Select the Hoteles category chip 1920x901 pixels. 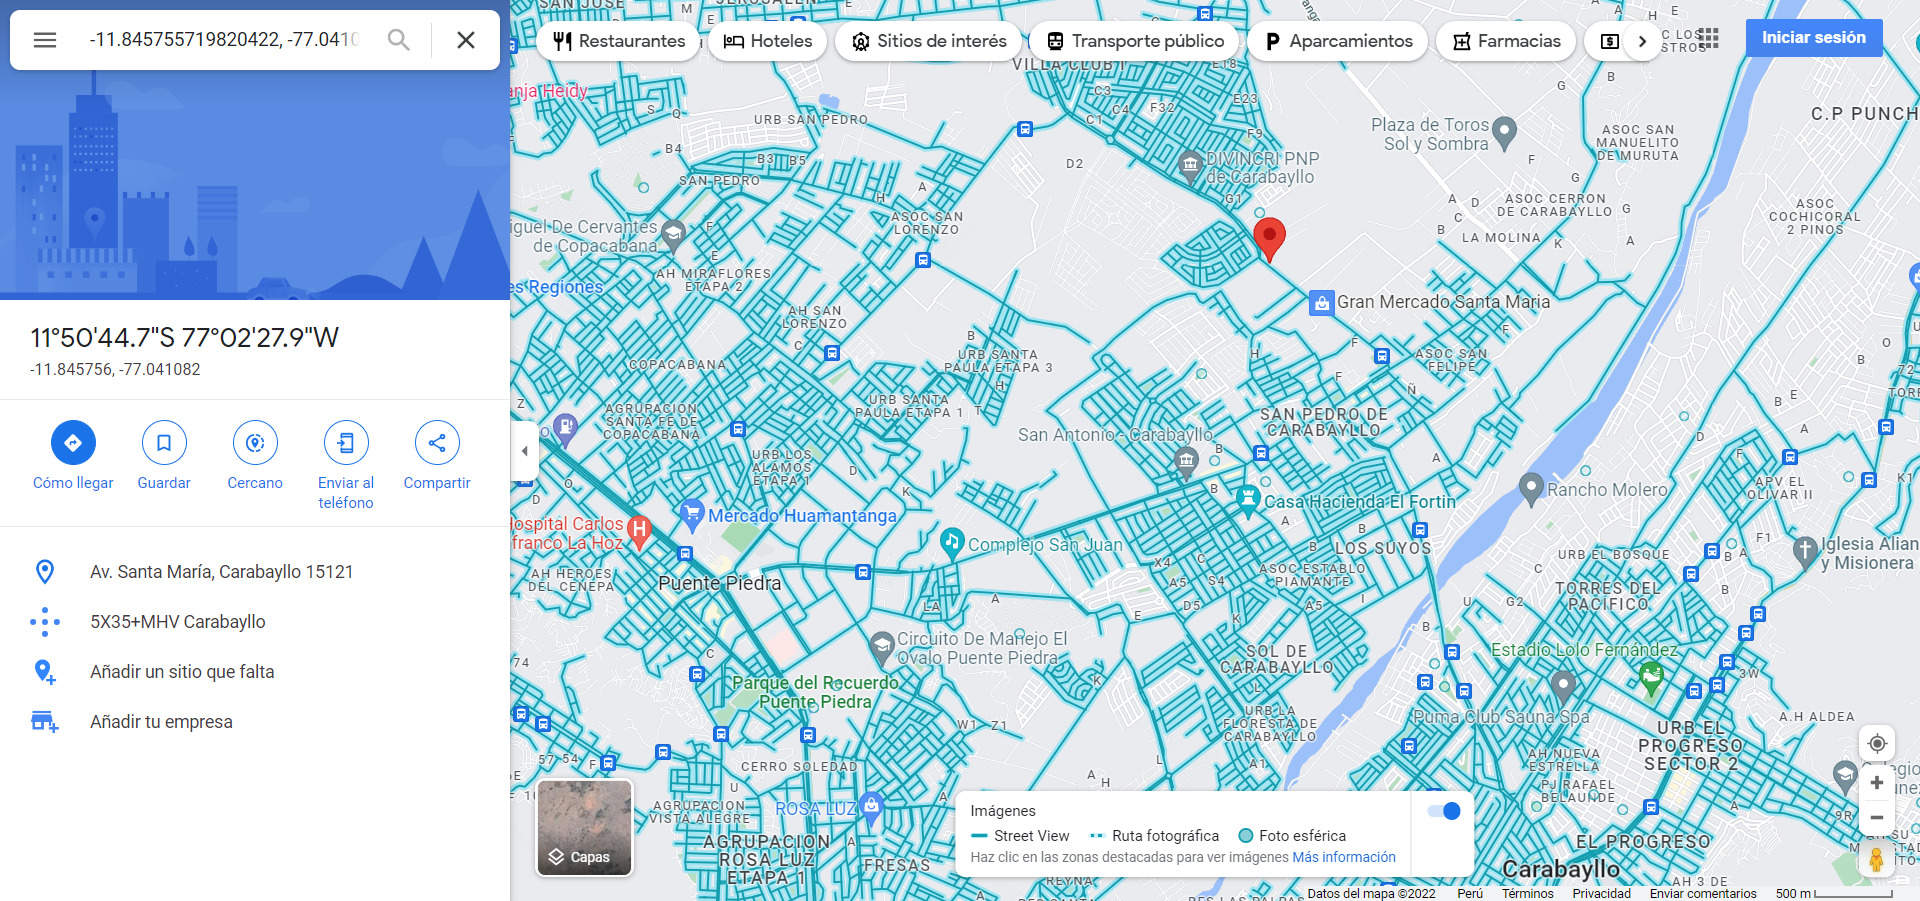pyautogui.click(x=768, y=41)
